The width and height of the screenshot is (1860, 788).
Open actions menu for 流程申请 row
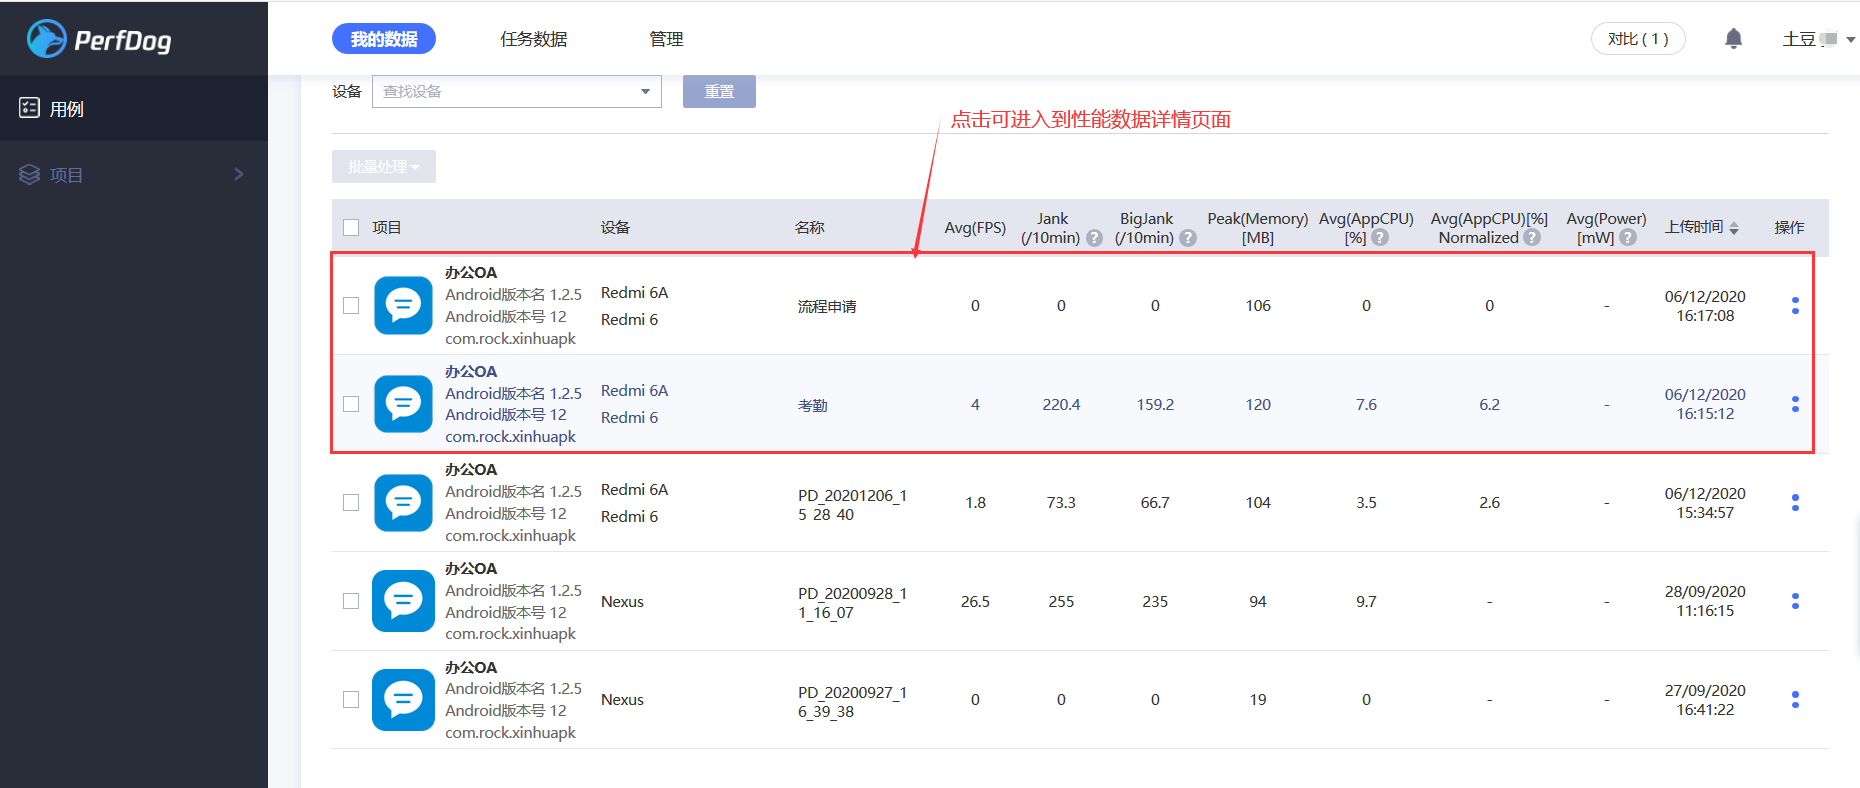(x=1794, y=306)
